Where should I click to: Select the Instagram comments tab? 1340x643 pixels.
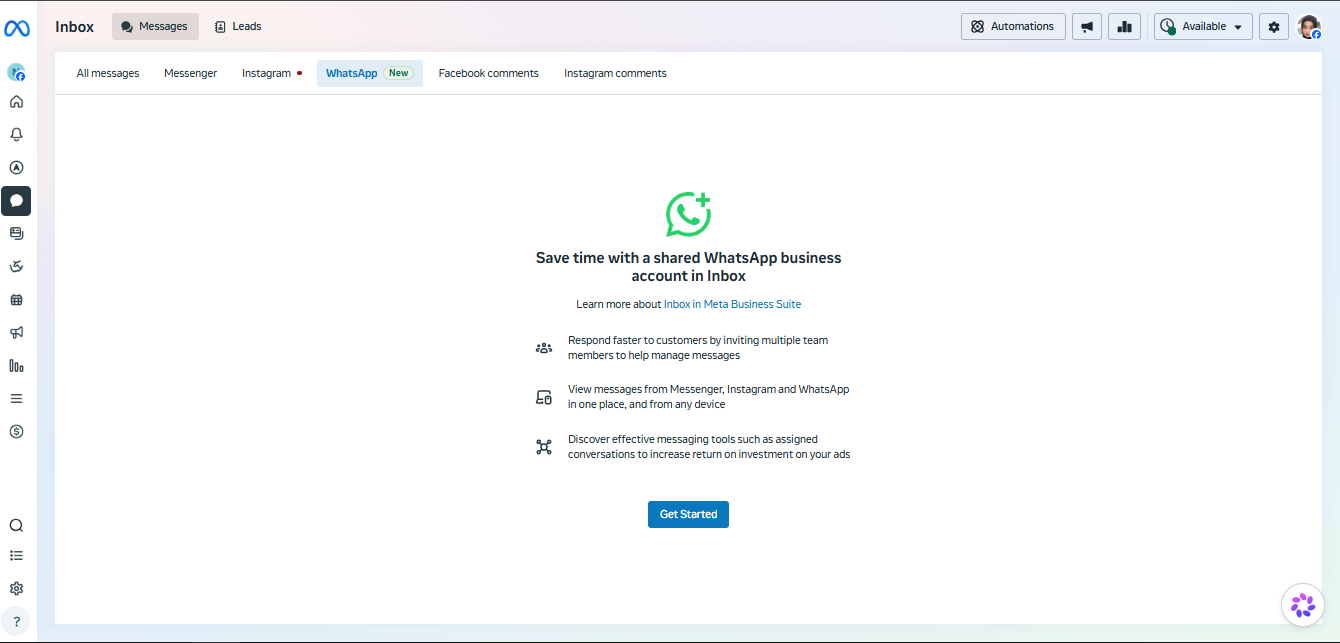click(615, 73)
